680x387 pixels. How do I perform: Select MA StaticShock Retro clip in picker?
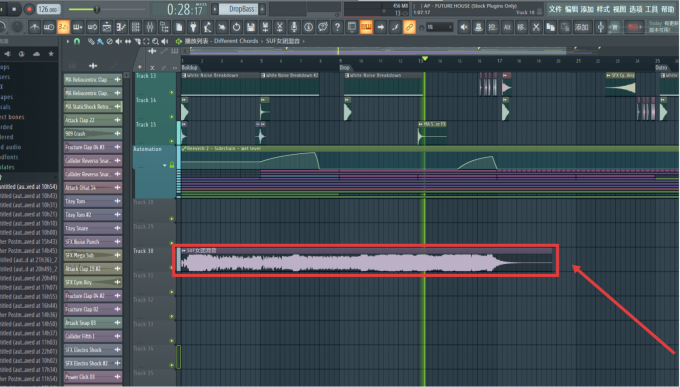pos(93,106)
